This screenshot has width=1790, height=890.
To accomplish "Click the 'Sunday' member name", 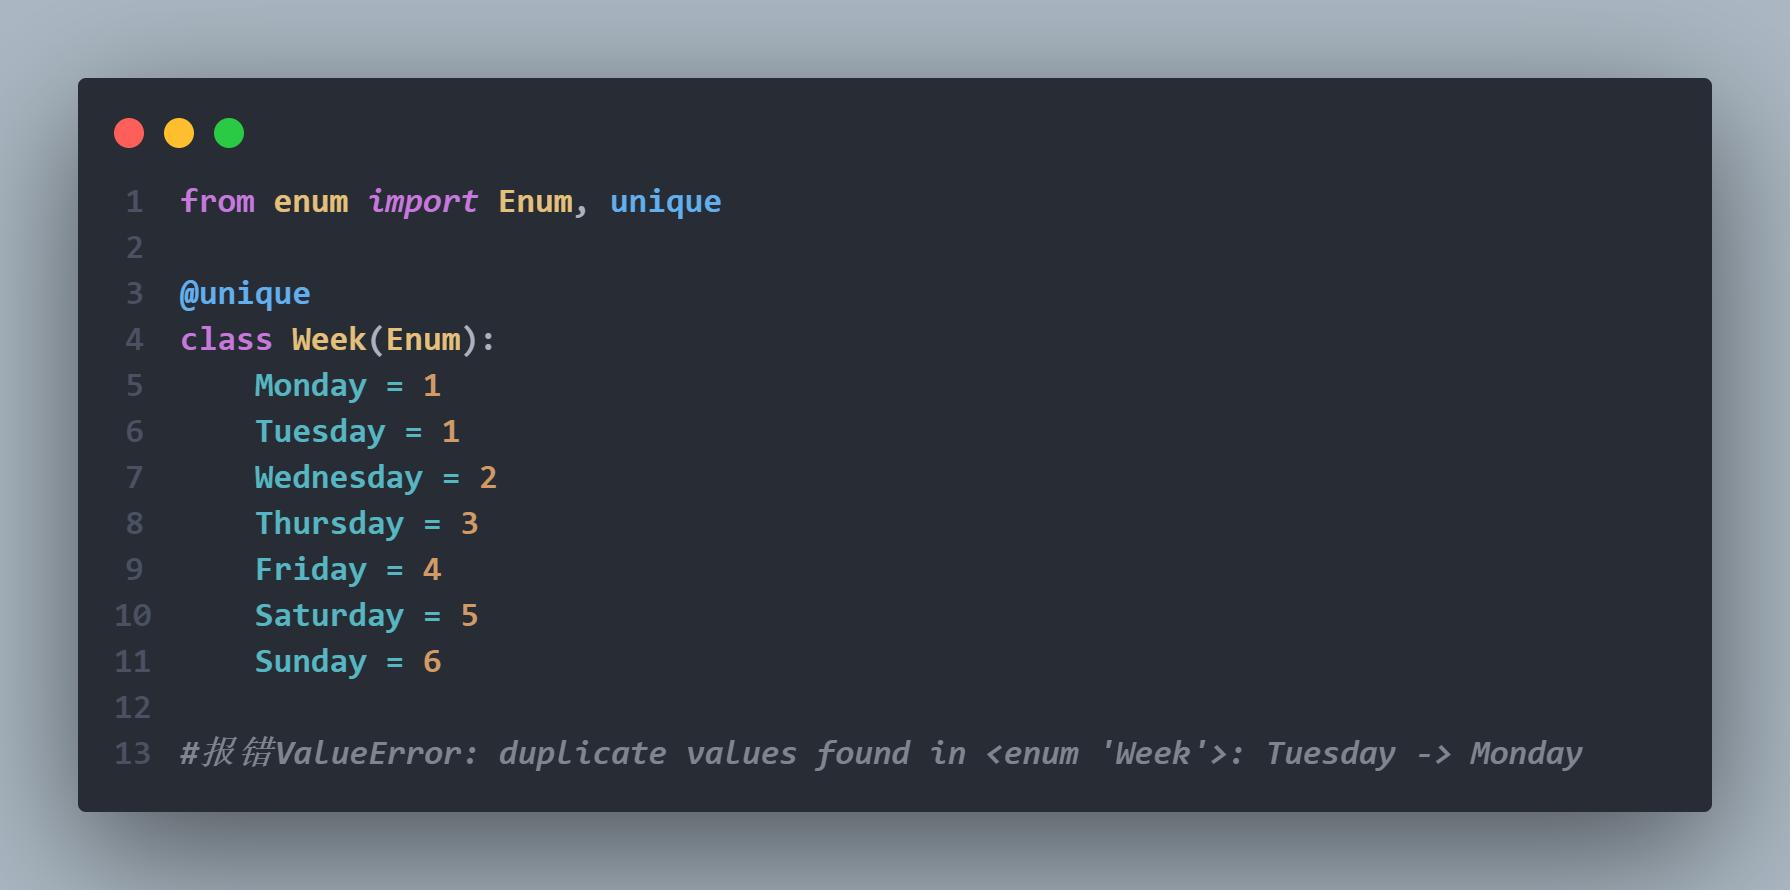I will pos(310,662).
